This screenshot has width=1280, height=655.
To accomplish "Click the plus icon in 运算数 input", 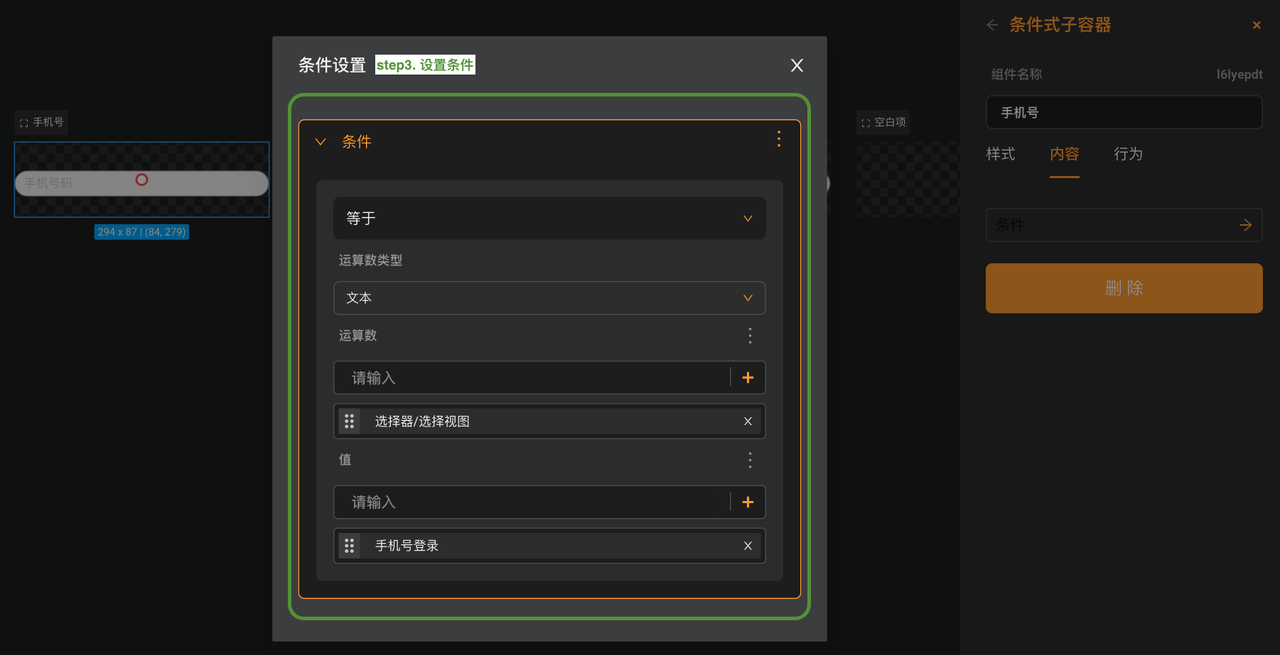I will (748, 378).
